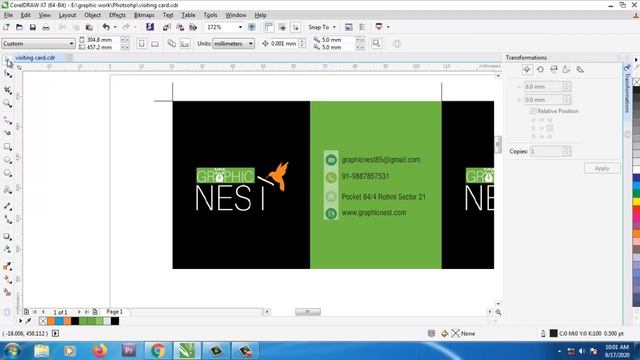
Task: Toggle Show Grid button in the toolbar
Action: pyautogui.click(x=282, y=27)
